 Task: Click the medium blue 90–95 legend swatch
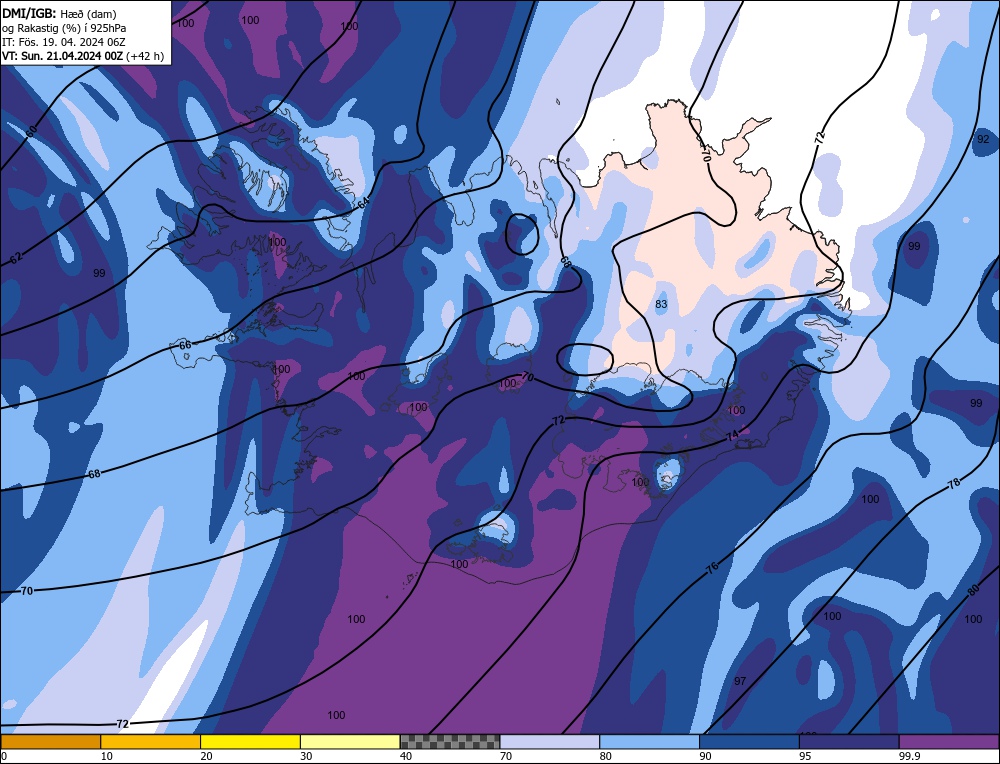click(749, 741)
